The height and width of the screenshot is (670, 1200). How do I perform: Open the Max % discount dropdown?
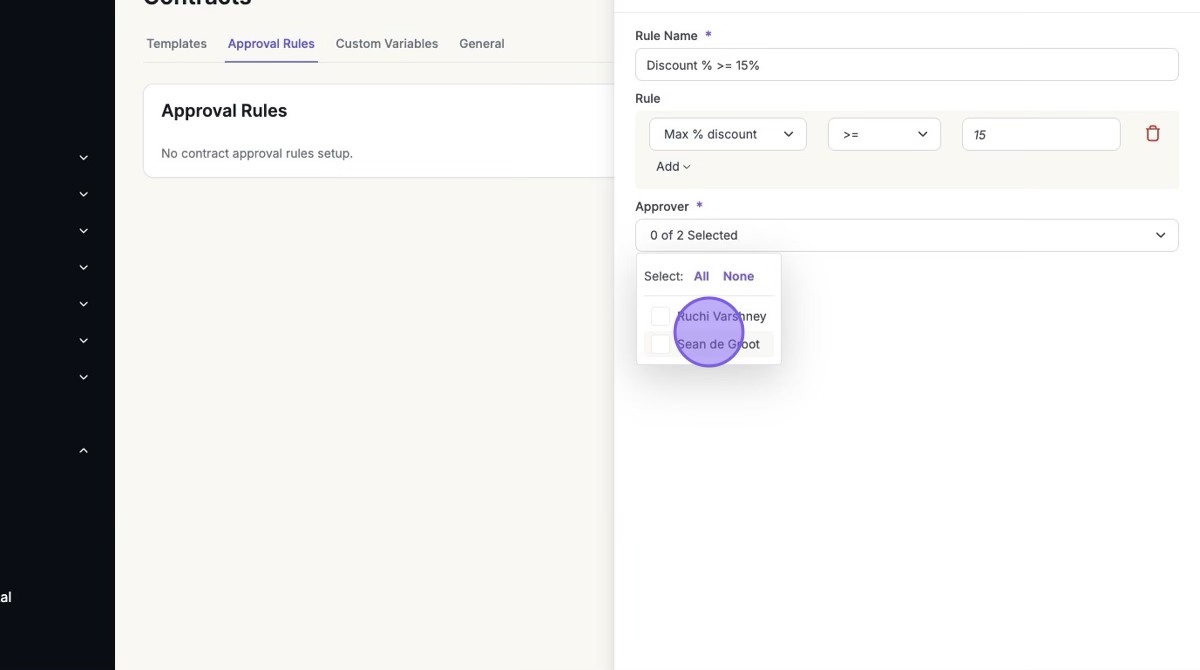[727, 134]
